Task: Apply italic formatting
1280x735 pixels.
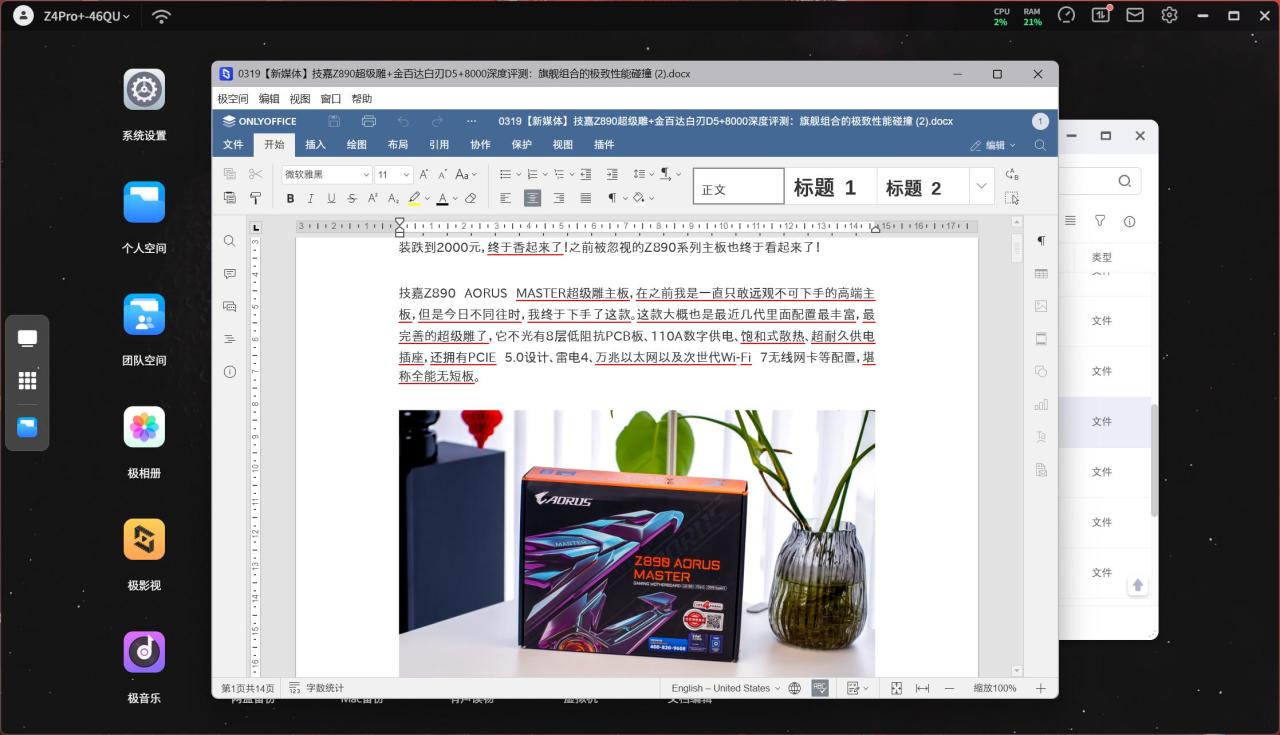Action: 311,198
